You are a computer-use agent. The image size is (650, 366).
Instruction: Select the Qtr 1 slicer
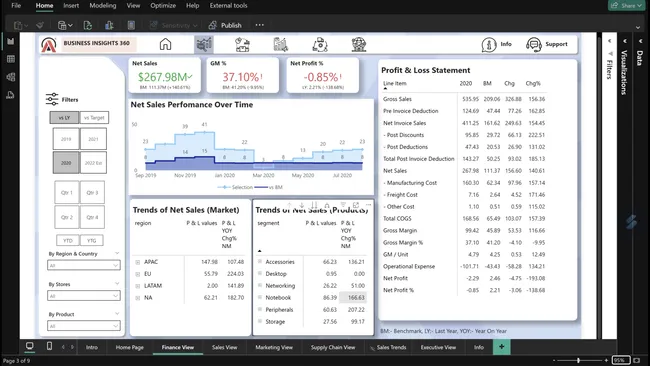click(x=67, y=192)
